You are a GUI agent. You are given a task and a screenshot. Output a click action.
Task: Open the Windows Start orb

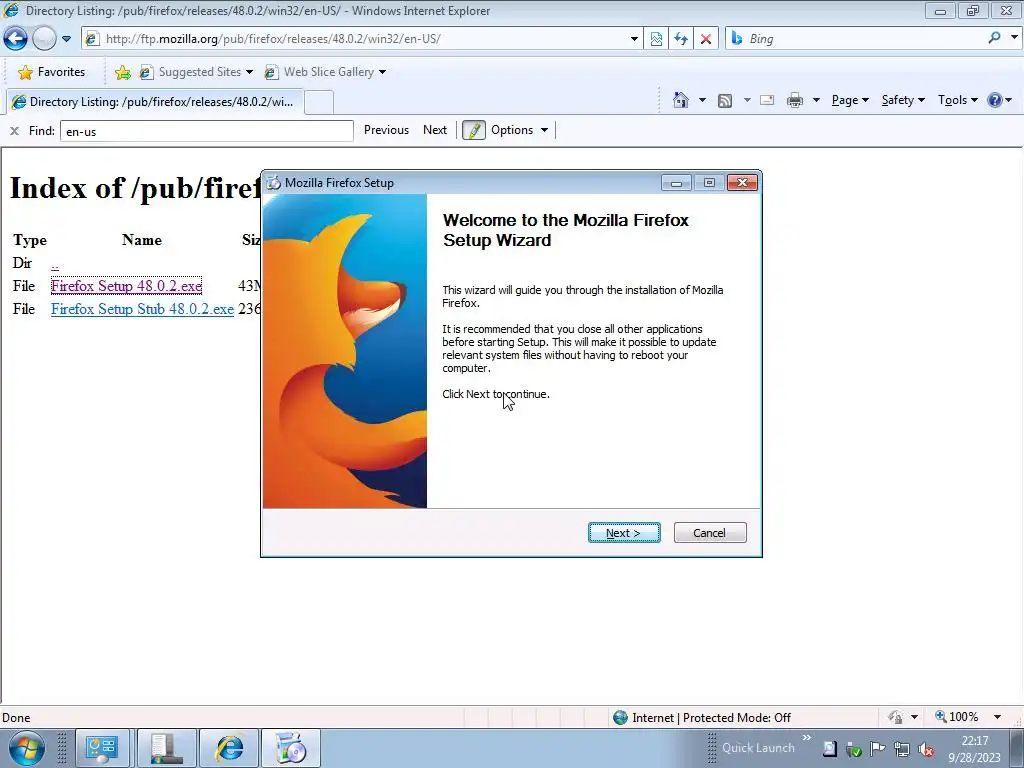tap(27, 748)
